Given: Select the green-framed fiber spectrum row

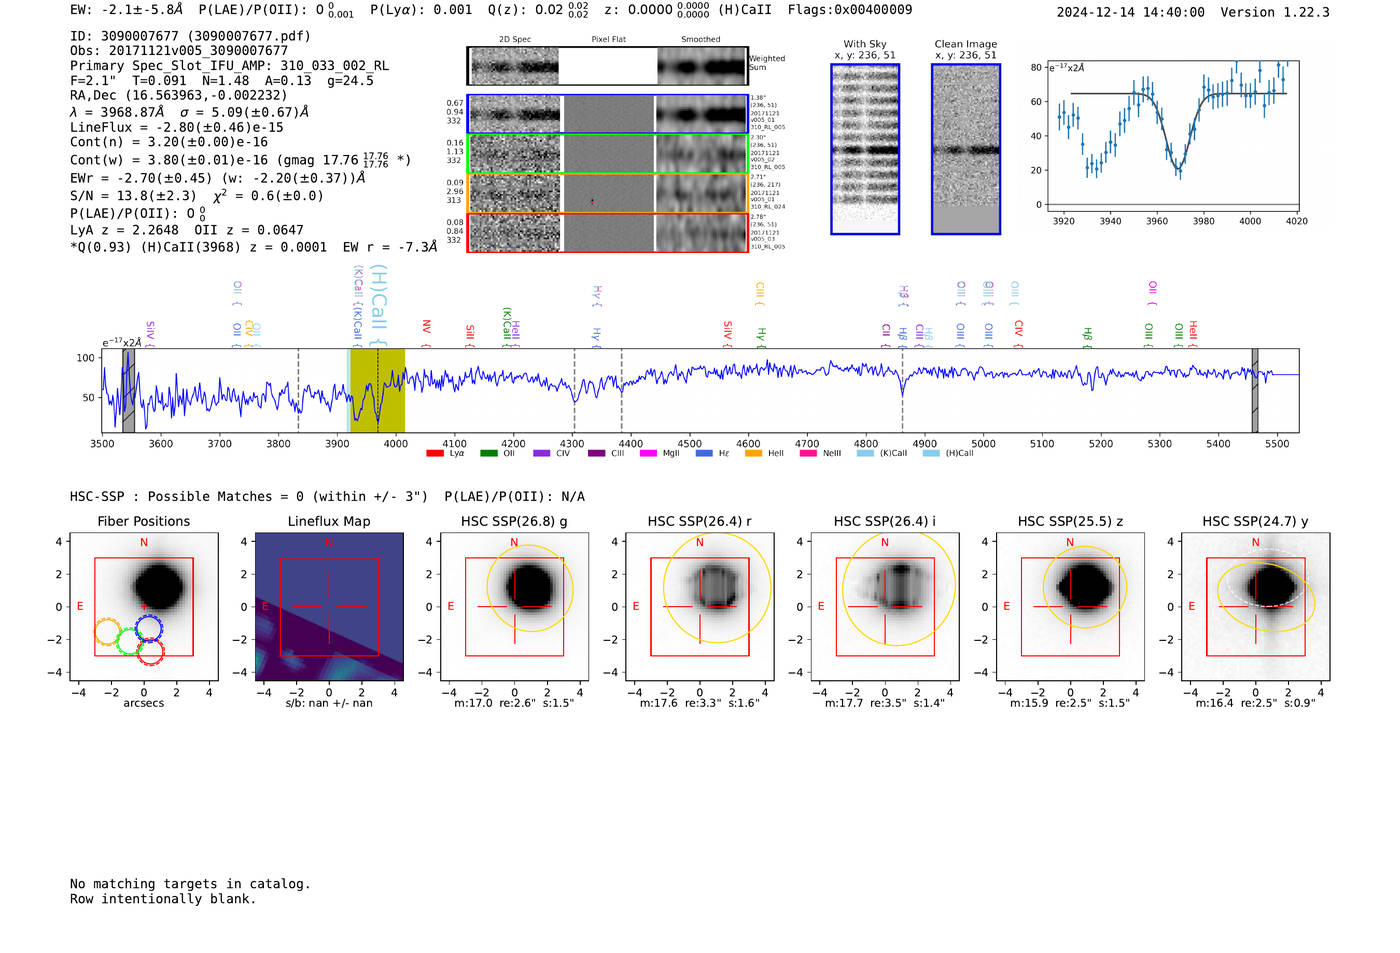Looking at the screenshot, I should pos(607,153).
